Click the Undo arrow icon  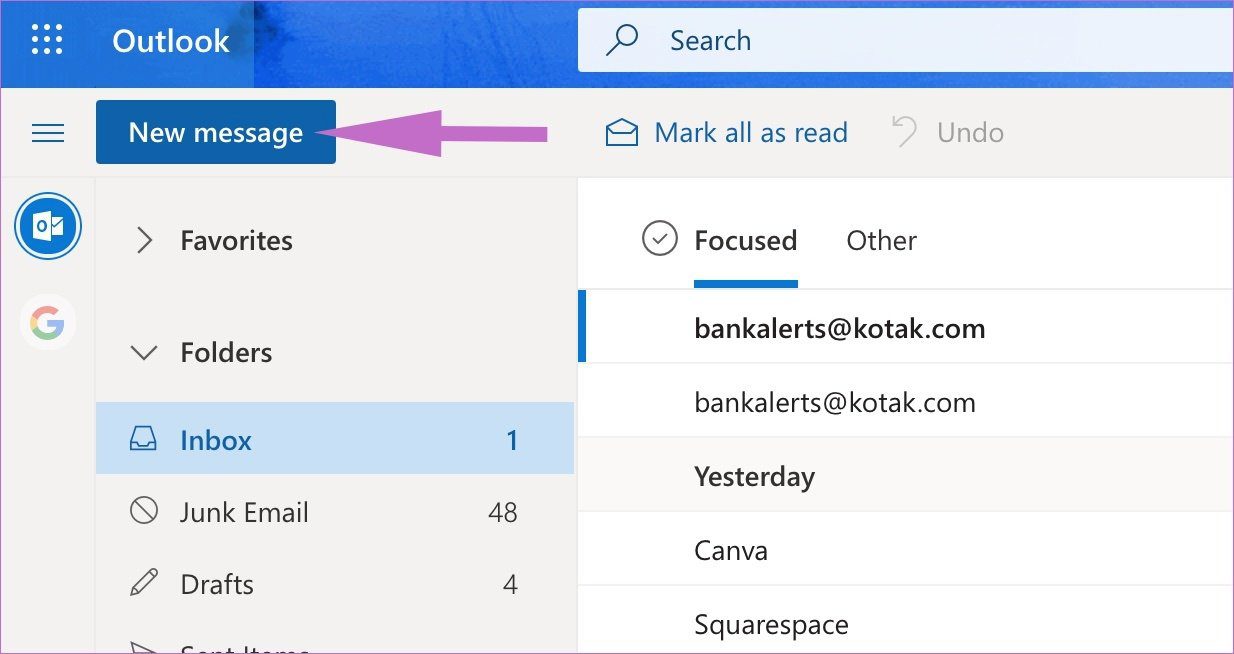904,132
